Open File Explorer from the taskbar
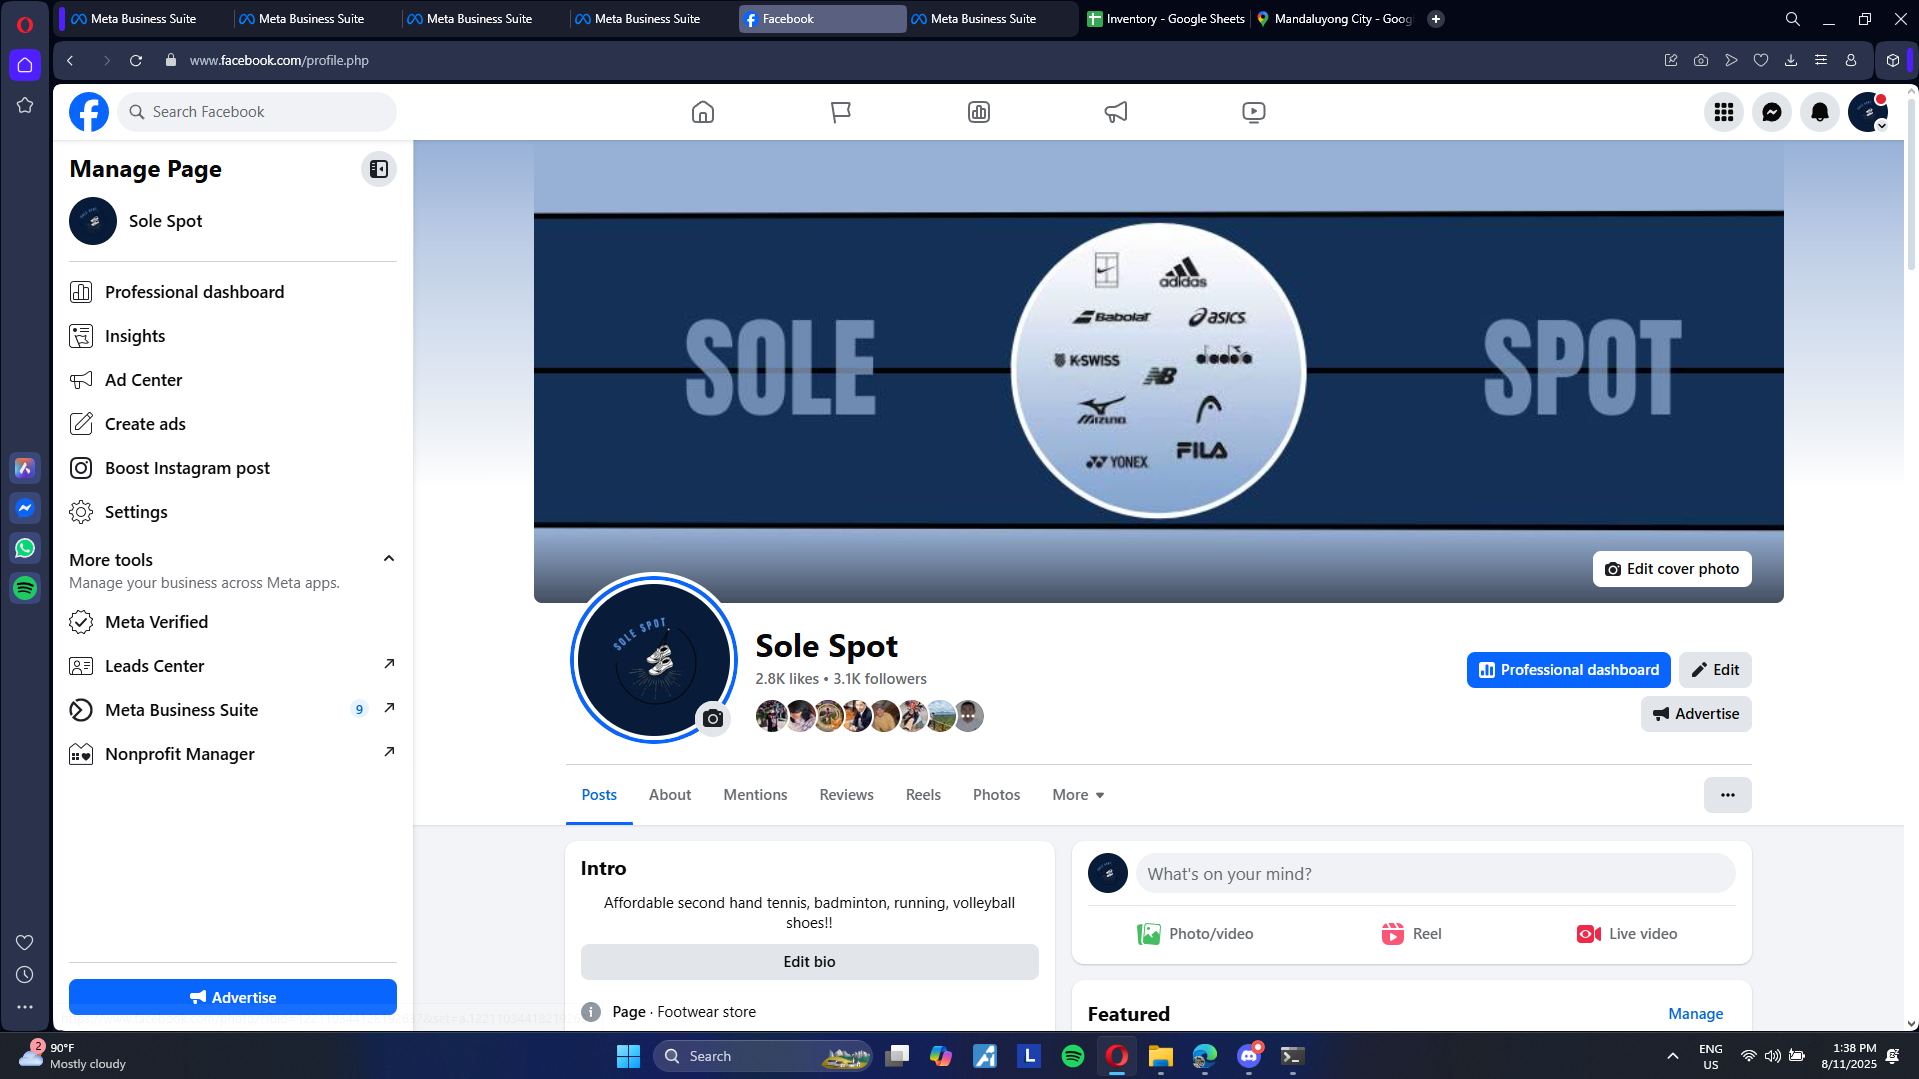 click(1161, 1056)
